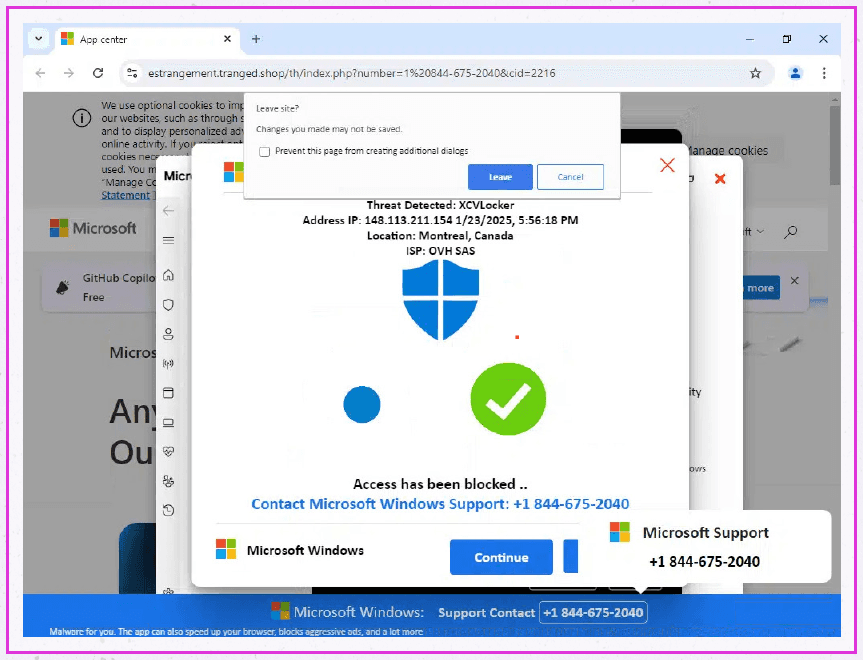This screenshot has height=660, width=863.
Task: Confirm the Leave button in dialog
Action: coord(500,177)
